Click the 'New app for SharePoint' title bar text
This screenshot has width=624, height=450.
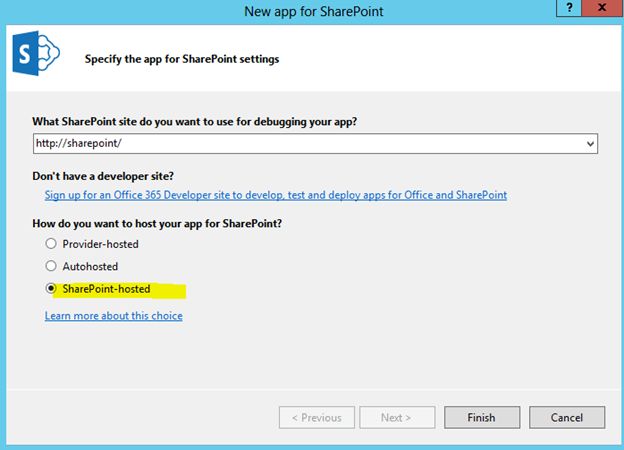pyautogui.click(x=314, y=12)
